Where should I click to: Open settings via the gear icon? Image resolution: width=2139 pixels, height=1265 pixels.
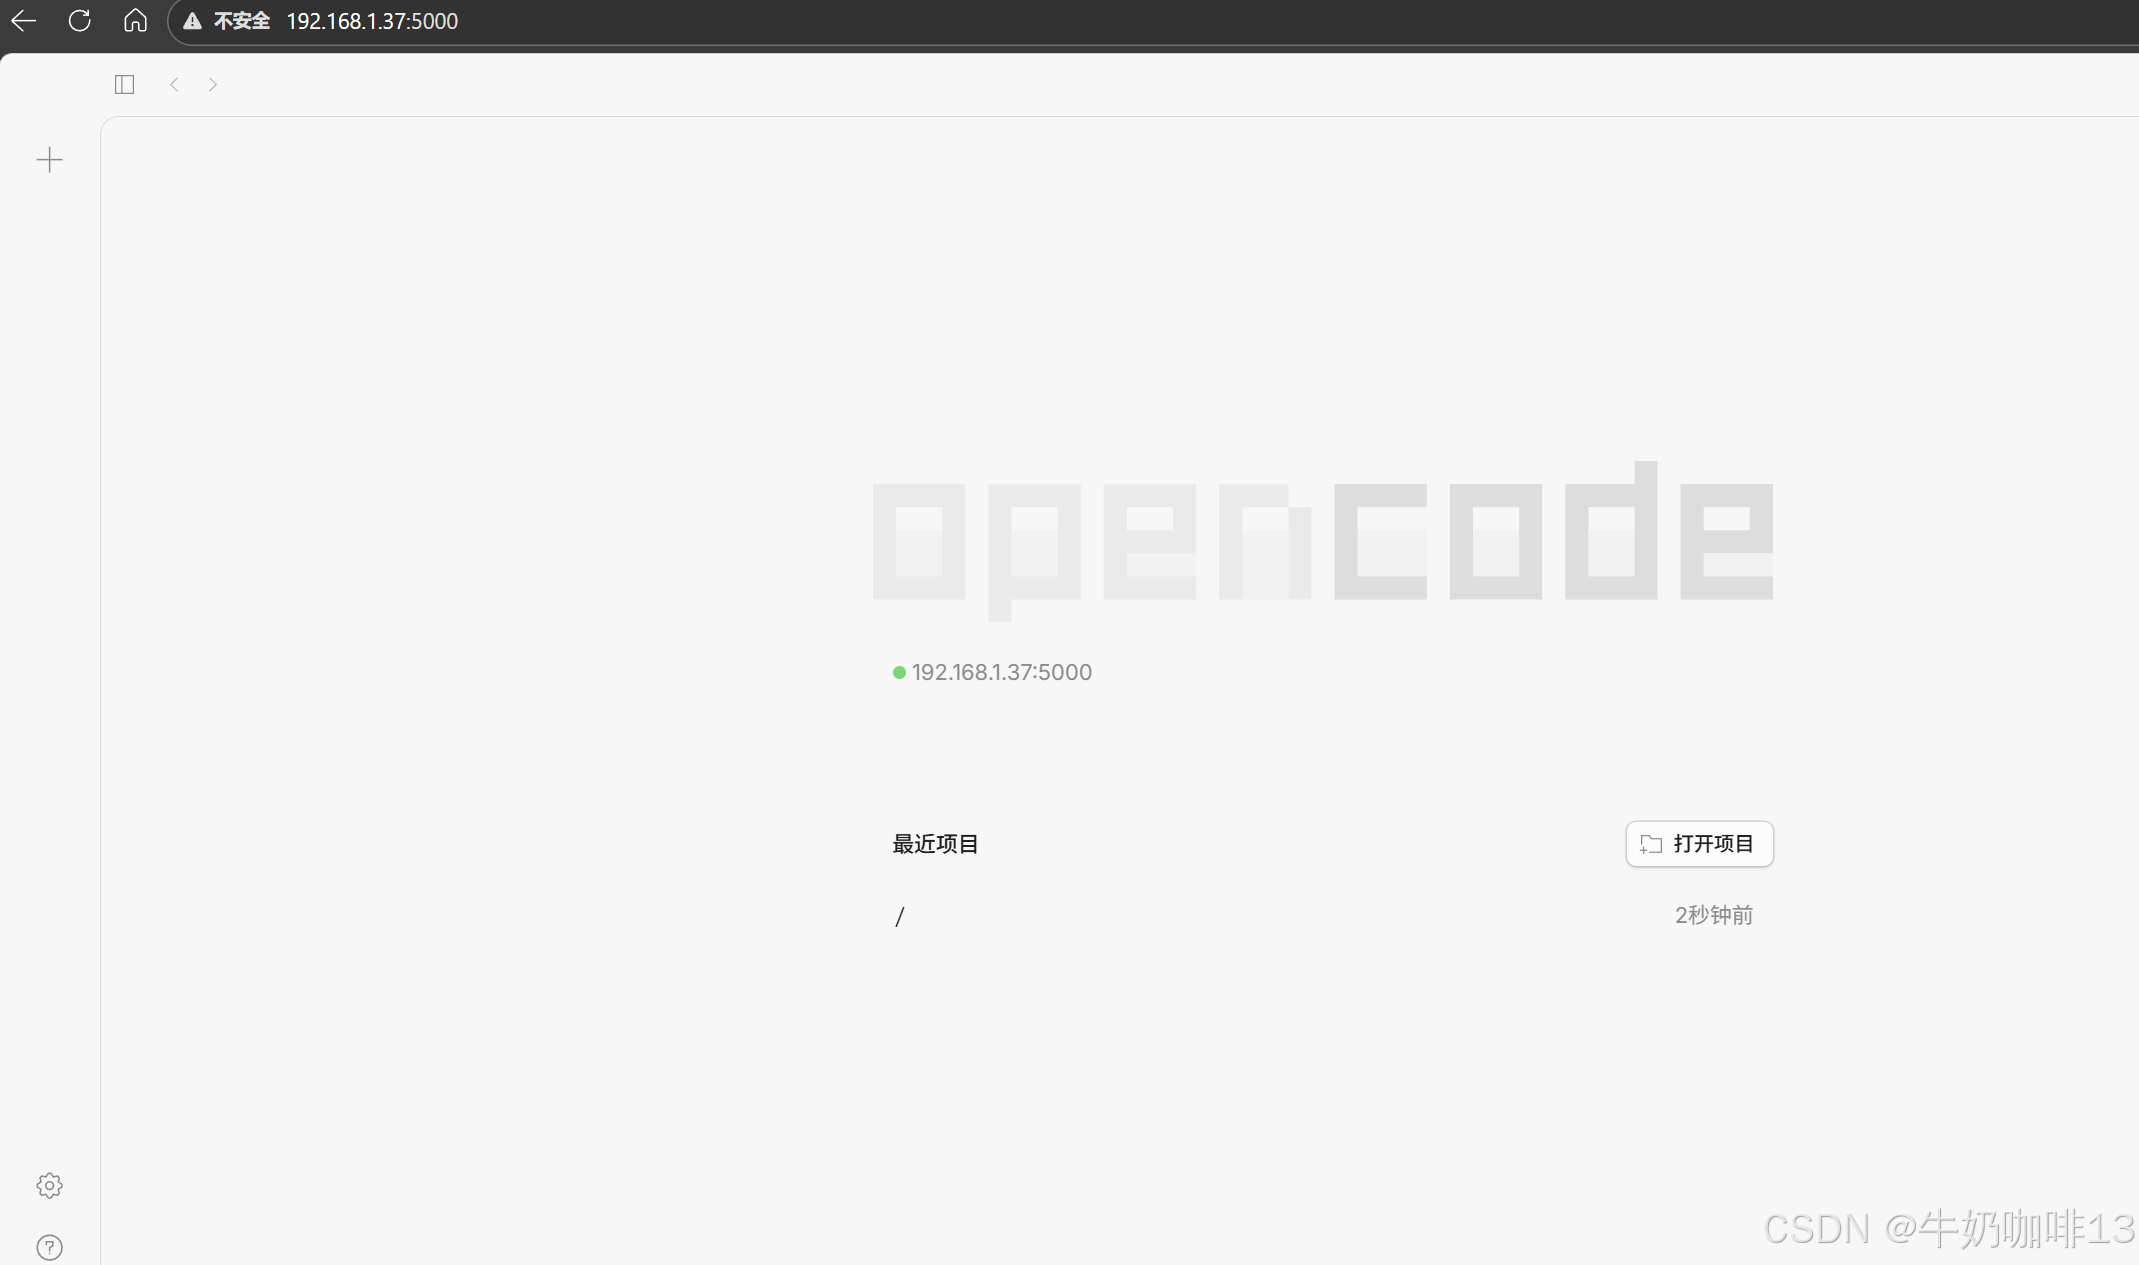click(x=49, y=1185)
